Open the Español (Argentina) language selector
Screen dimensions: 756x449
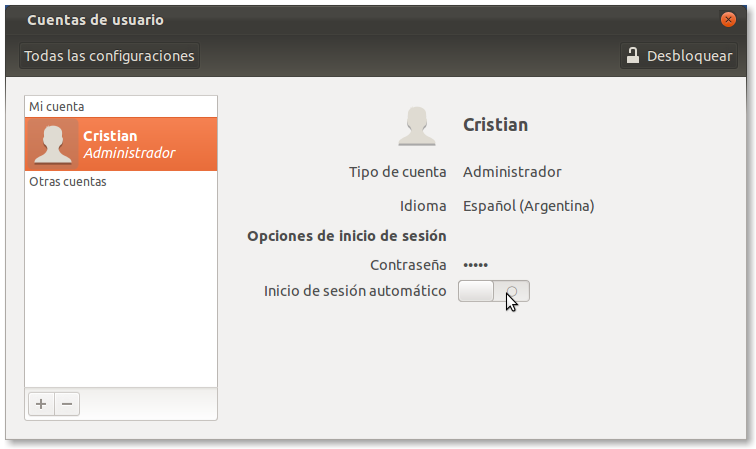[x=528, y=207]
